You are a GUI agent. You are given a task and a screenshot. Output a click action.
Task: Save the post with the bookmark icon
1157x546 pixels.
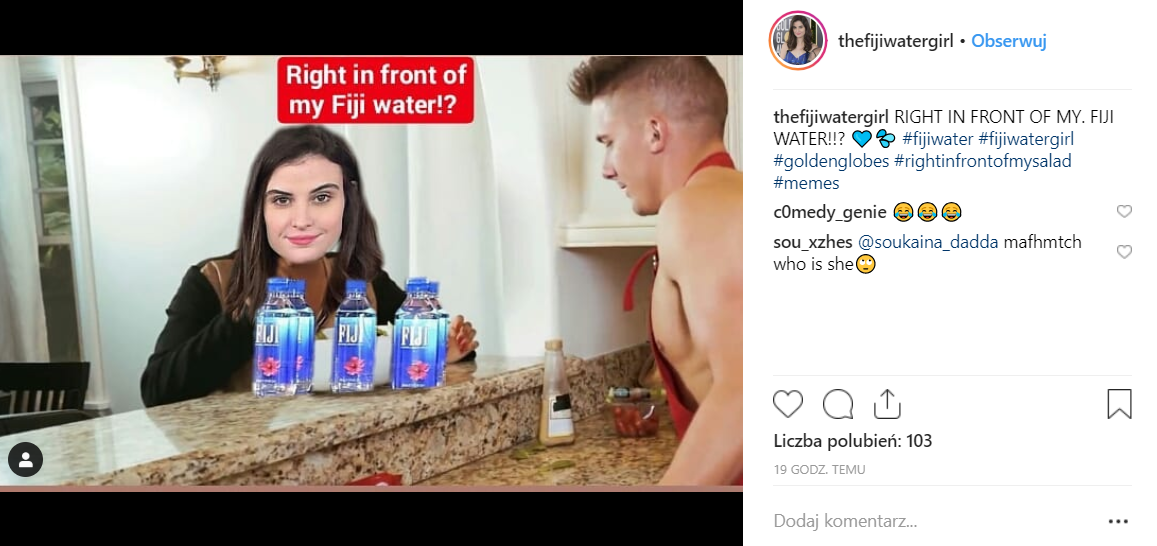pos(1119,404)
